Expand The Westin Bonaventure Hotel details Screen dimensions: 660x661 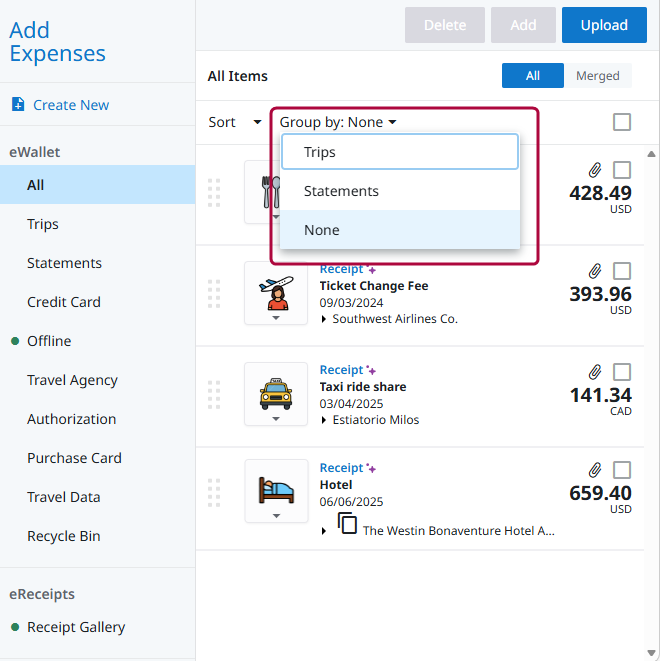click(324, 531)
